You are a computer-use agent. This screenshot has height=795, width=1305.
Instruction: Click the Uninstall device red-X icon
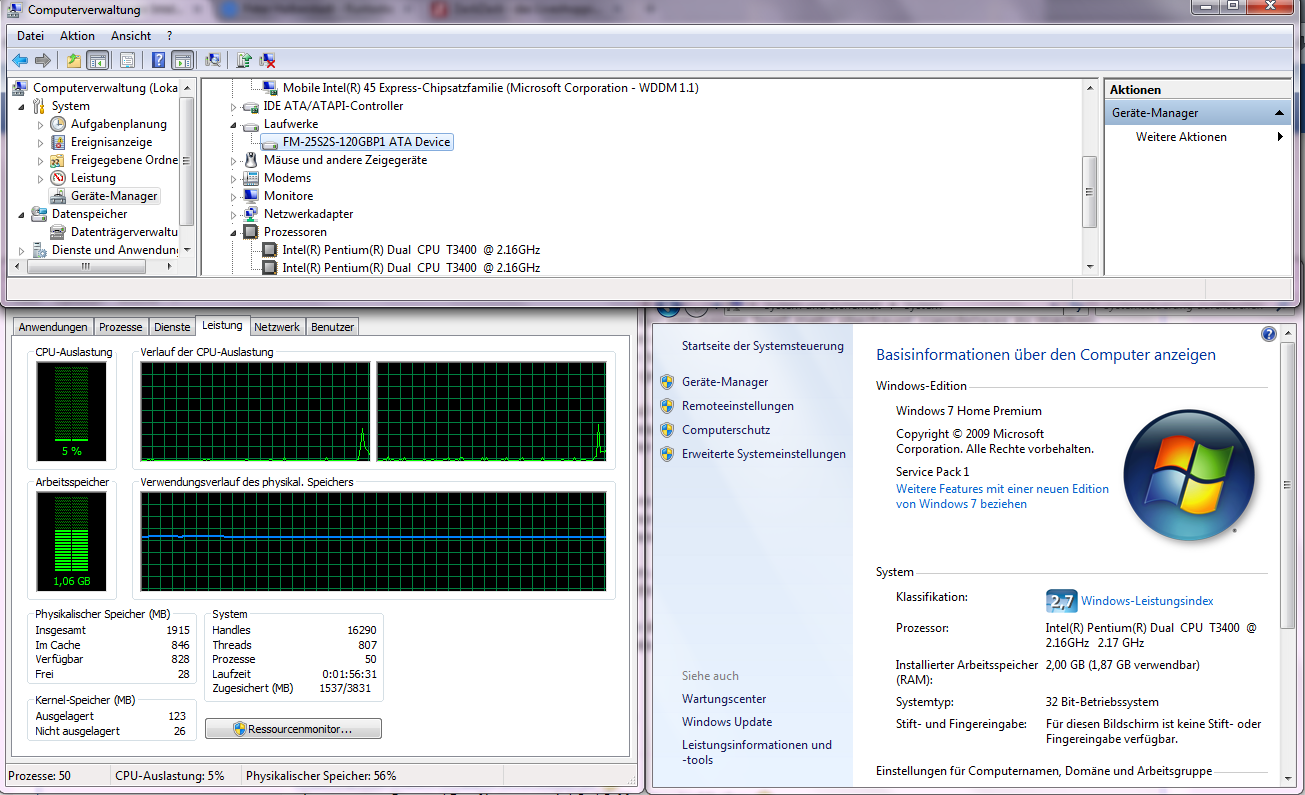click(267, 60)
